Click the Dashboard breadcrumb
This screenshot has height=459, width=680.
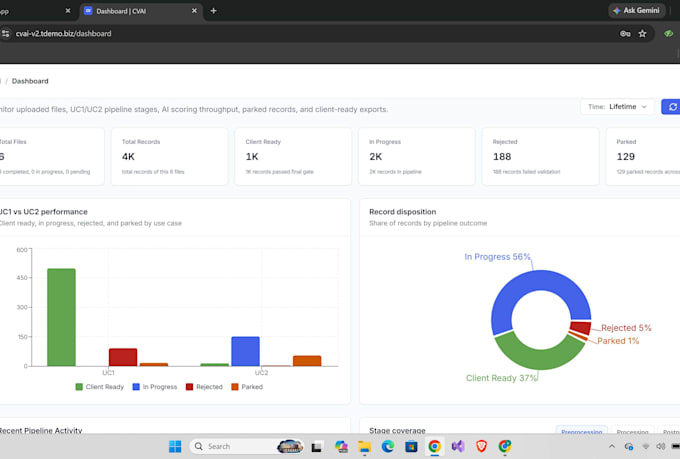point(30,81)
